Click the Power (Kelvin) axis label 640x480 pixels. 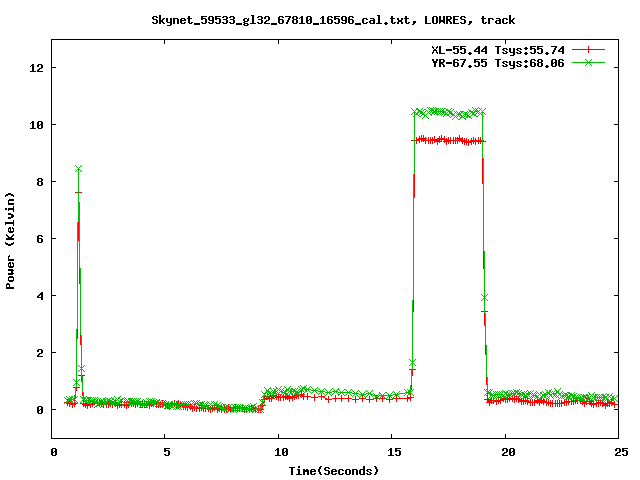point(10,241)
